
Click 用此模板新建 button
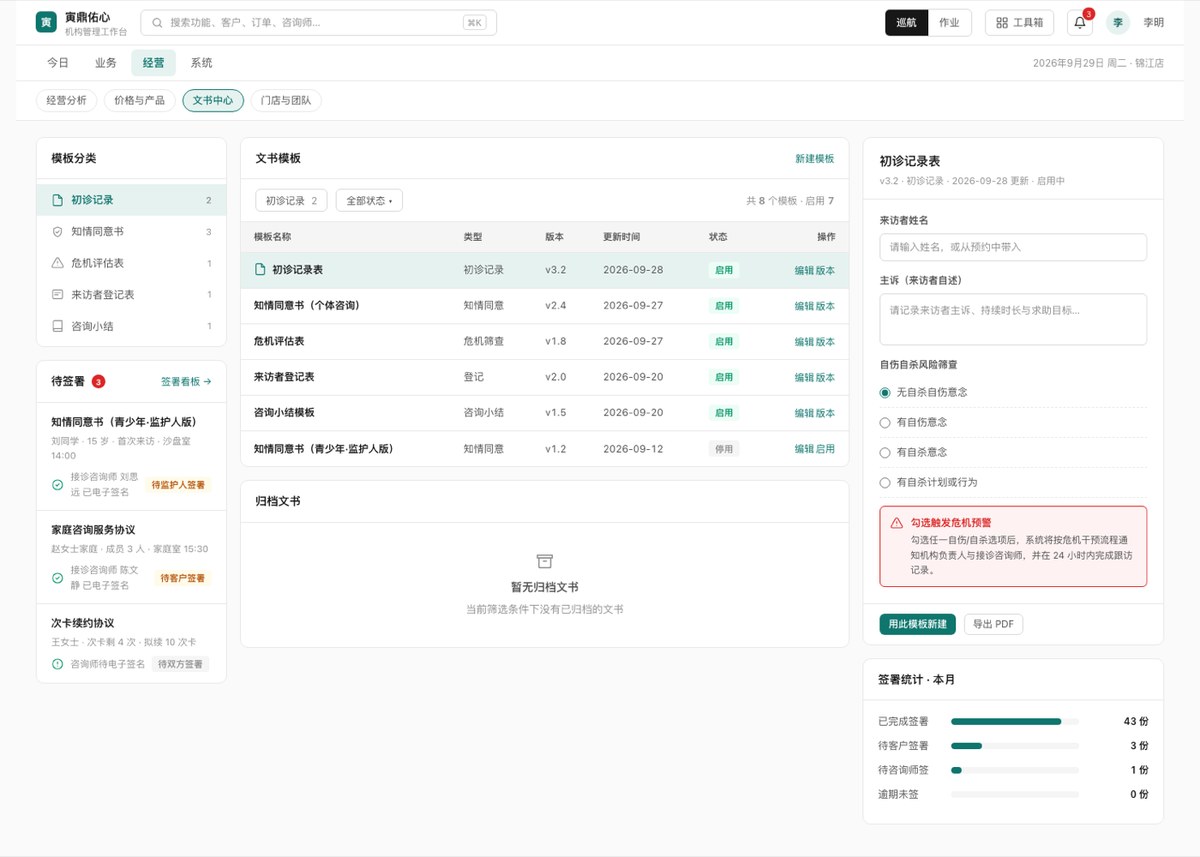click(x=917, y=624)
